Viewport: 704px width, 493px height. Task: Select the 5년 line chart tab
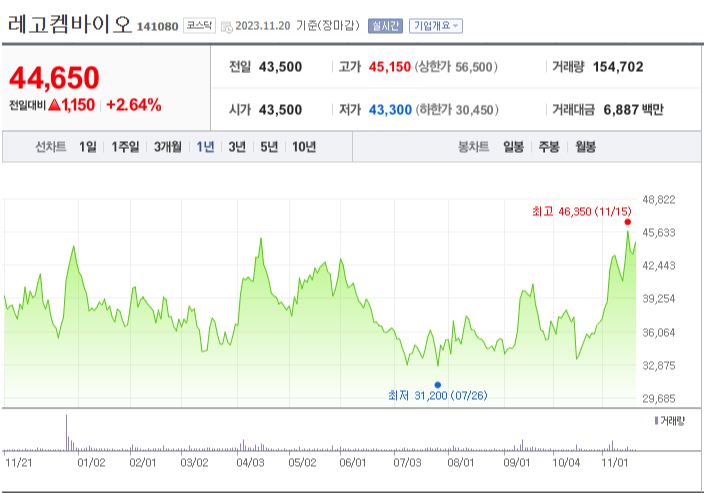coord(269,147)
